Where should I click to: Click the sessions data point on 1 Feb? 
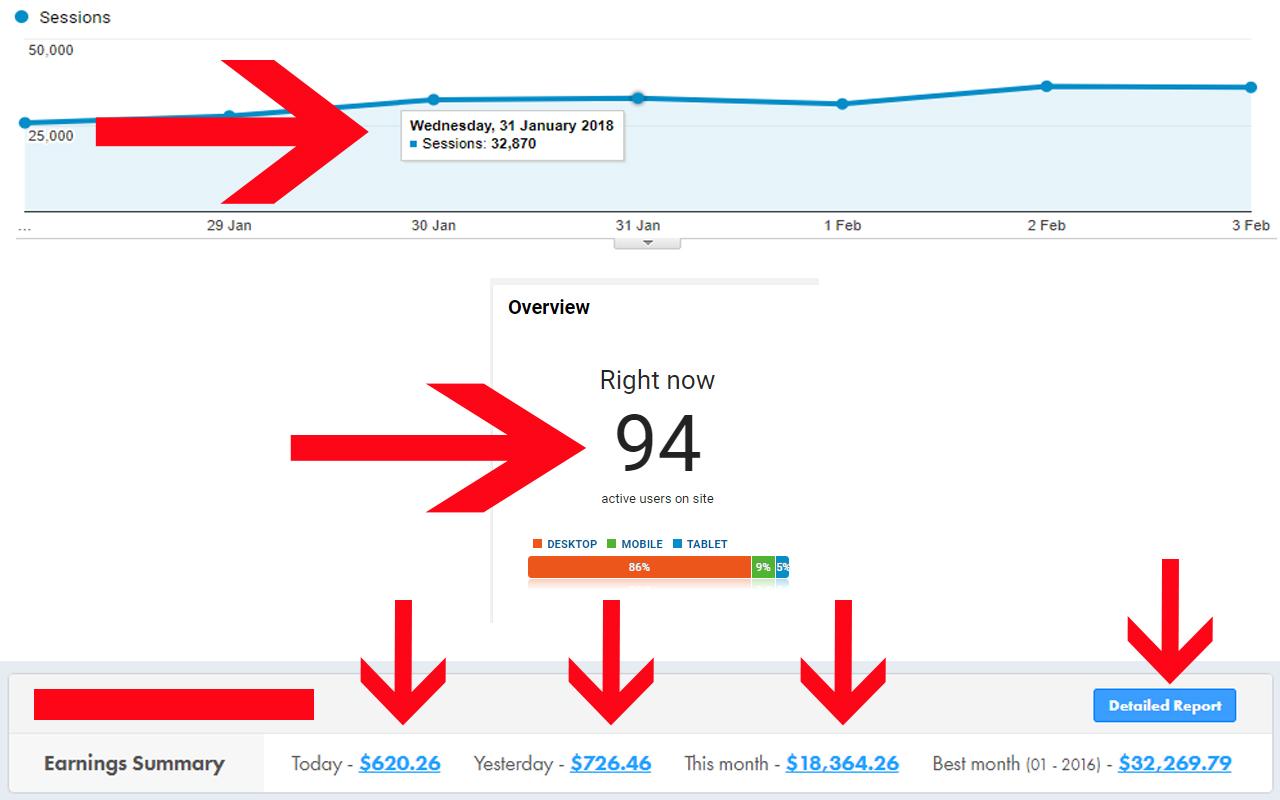click(x=842, y=103)
